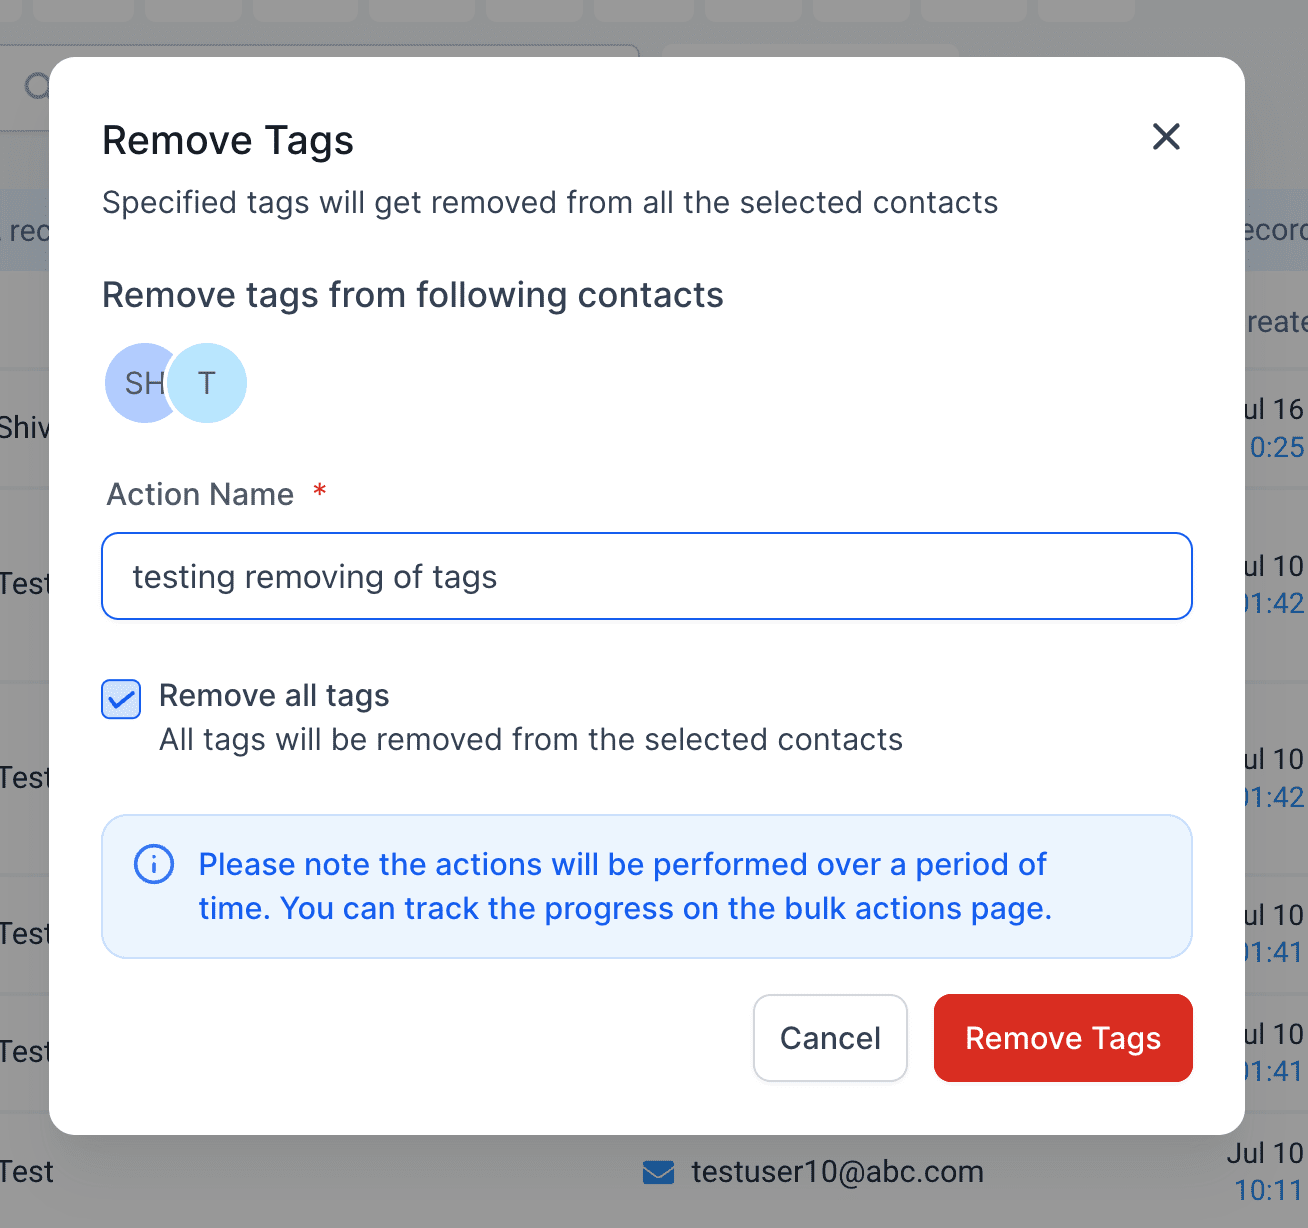Viewport: 1308px width, 1228px height.
Task: Click the info icon in the blue notice
Action: 154,864
